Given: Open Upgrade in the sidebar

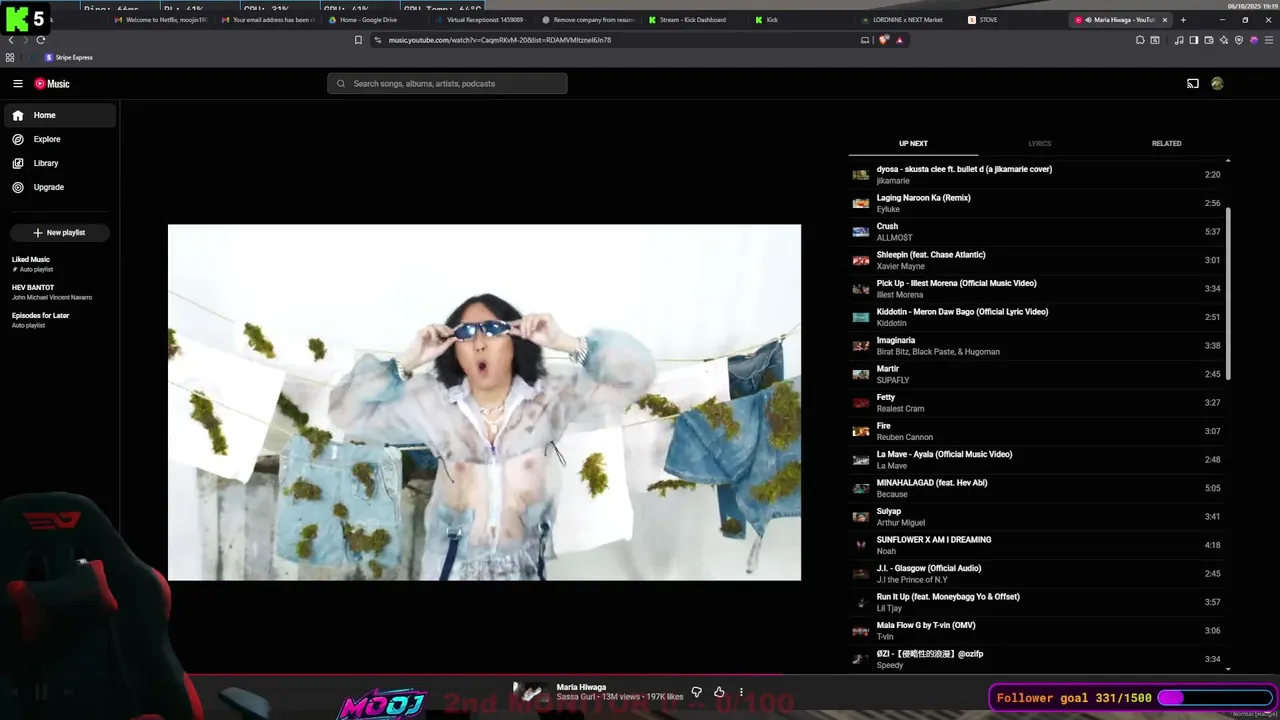Looking at the screenshot, I should tap(59, 187).
